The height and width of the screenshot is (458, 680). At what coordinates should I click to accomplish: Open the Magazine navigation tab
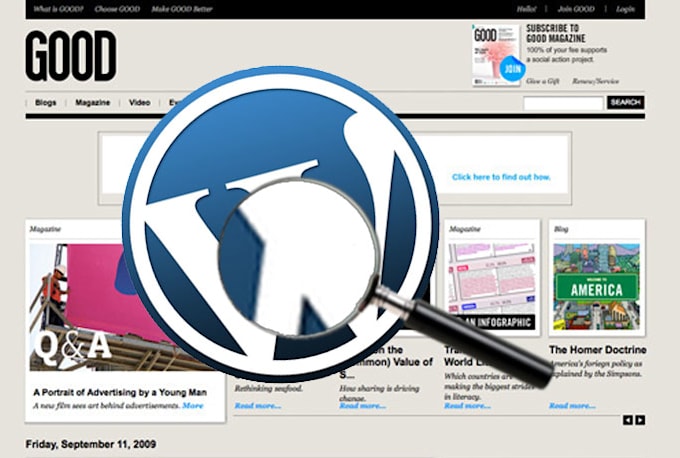(x=92, y=102)
